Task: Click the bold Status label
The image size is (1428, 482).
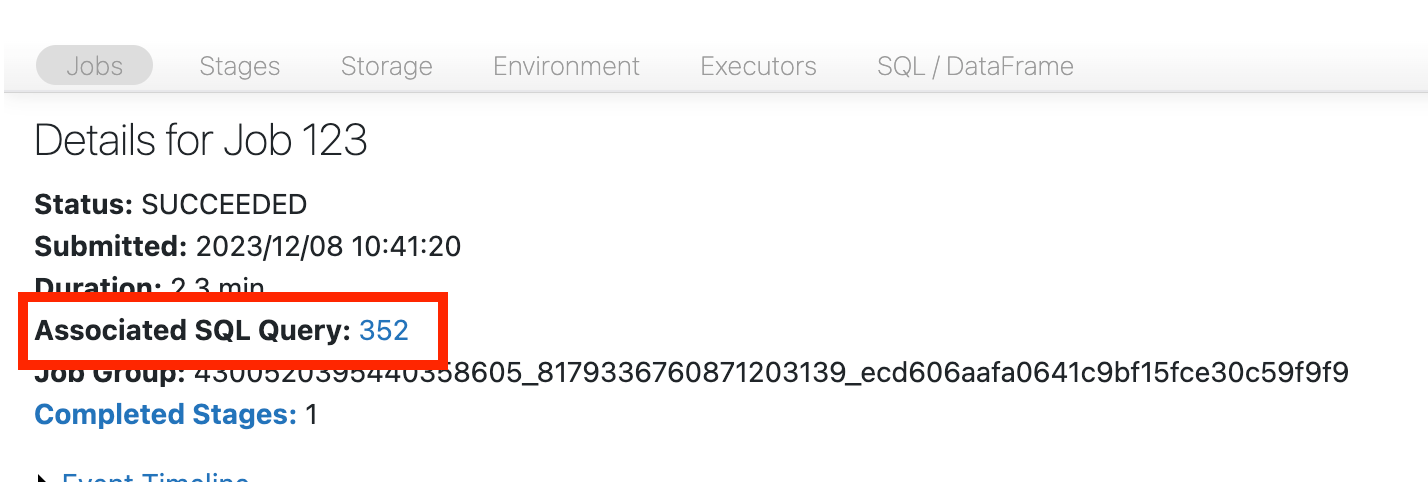Action: click(x=84, y=205)
